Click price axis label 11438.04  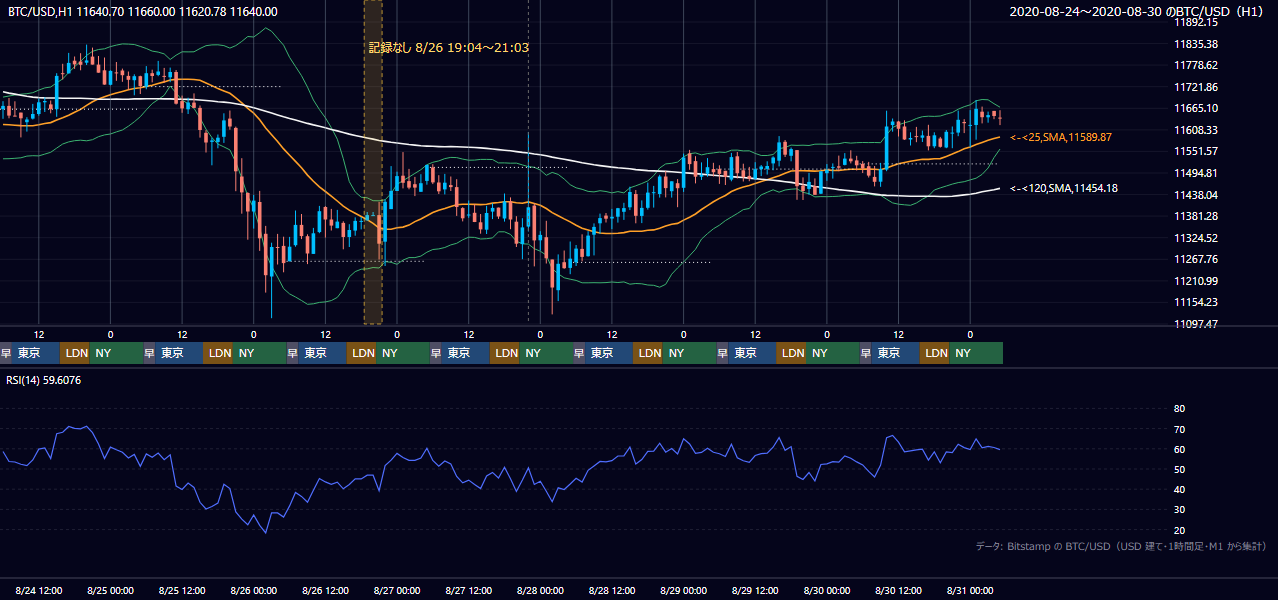click(1195, 195)
